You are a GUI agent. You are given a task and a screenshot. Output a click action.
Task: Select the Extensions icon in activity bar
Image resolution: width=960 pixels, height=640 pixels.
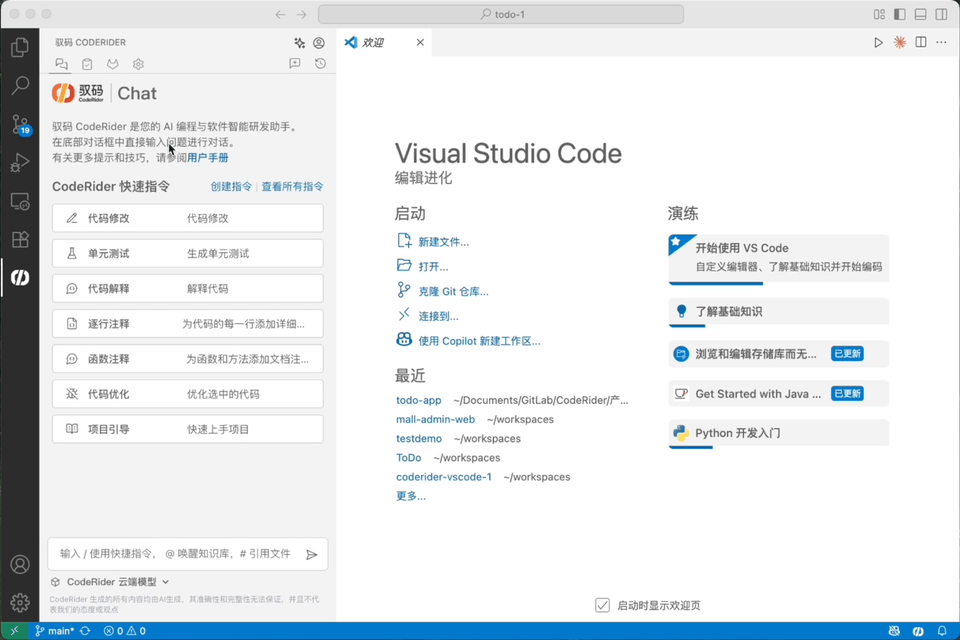21,239
